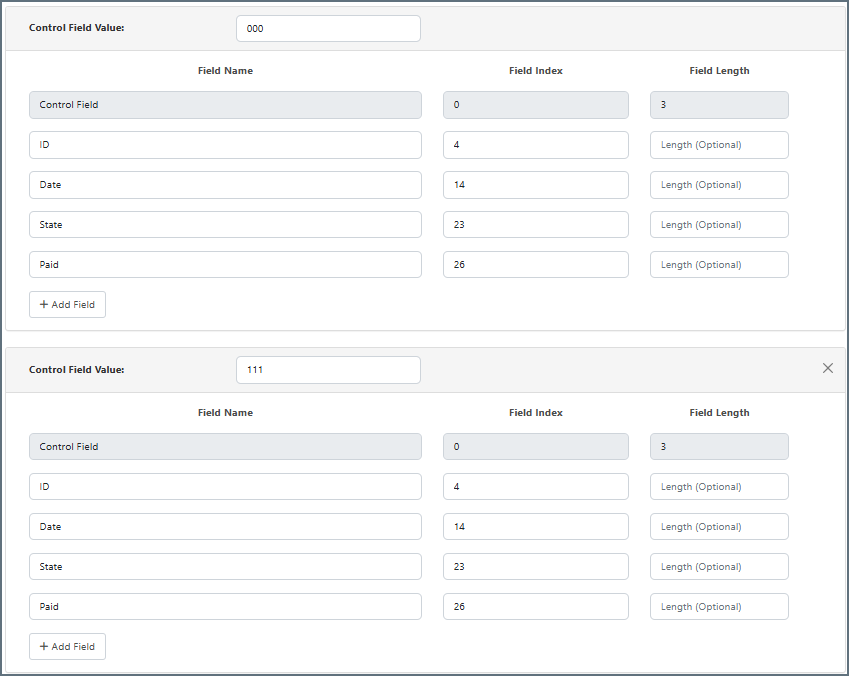Click Add Field button in the 000 section
Image resolution: width=849 pixels, height=676 pixels.
(67, 305)
